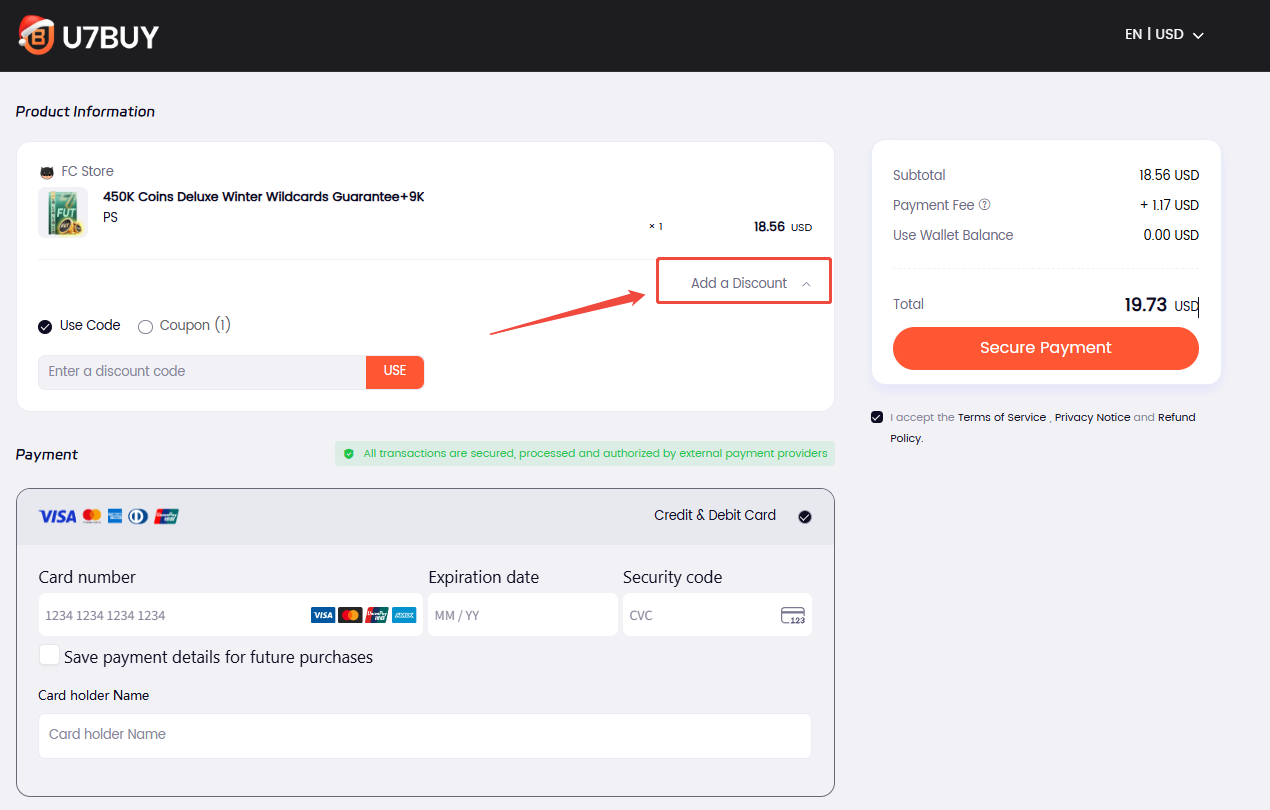The height and width of the screenshot is (810, 1270).
Task: Enable Save payment details for future purchases
Action: (49, 656)
